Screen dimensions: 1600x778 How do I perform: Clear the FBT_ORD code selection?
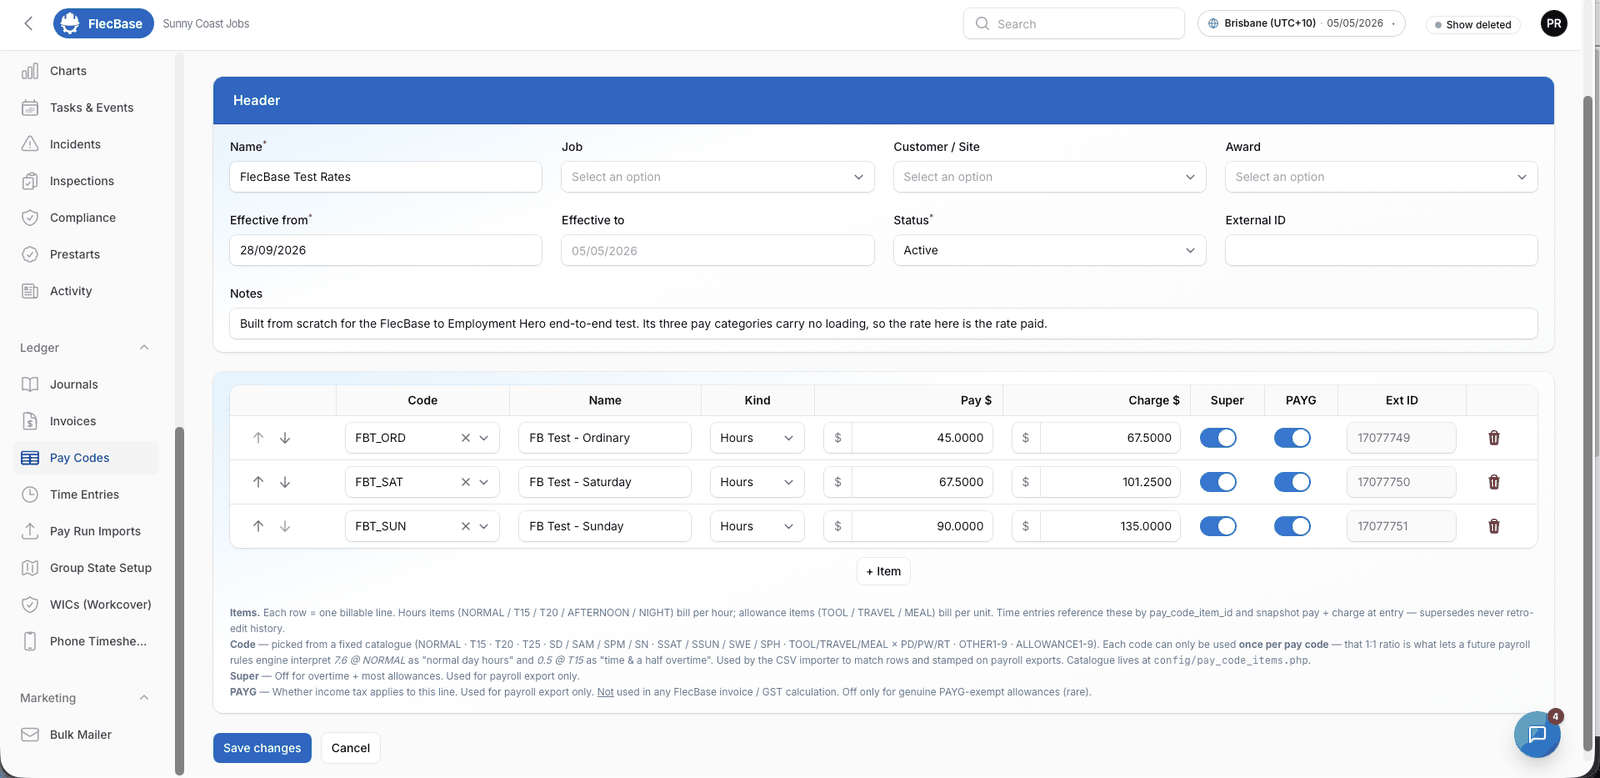click(x=465, y=438)
